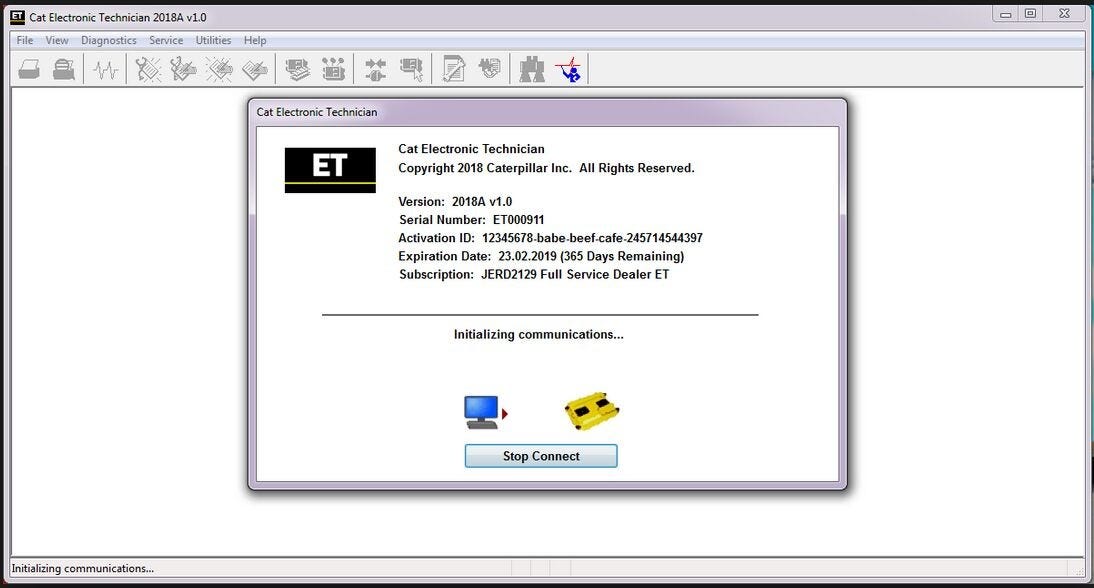Image resolution: width=1094 pixels, height=588 pixels.
Task: Open the Help menu
Action: coord(255,40)
